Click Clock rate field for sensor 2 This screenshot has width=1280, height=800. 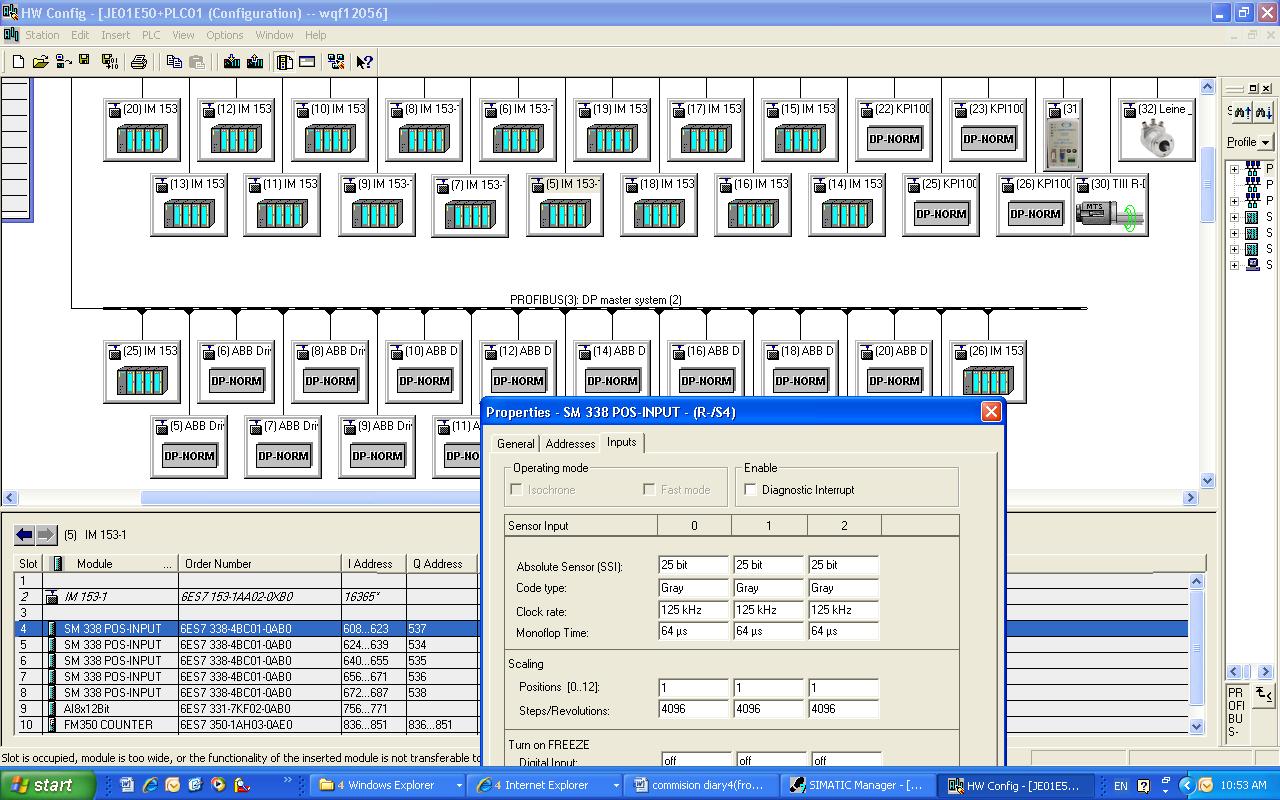pos(843,610)
